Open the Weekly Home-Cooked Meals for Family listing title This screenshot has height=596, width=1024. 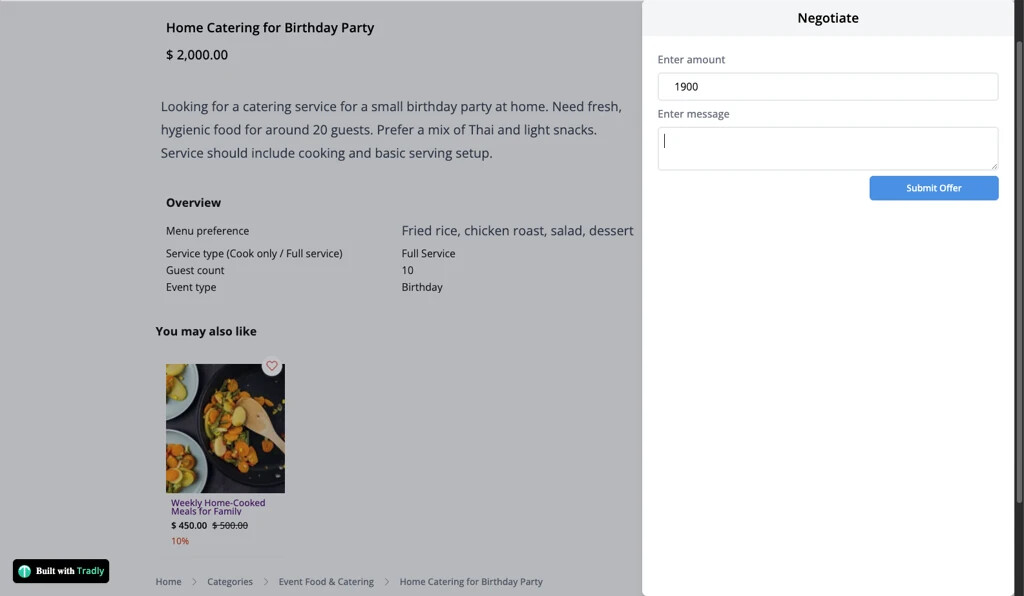218,507
